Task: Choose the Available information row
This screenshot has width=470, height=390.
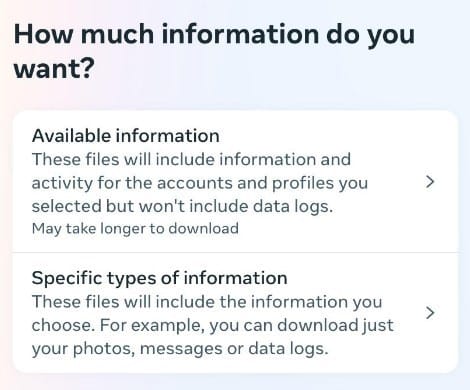Action: [x=235, y=182]
